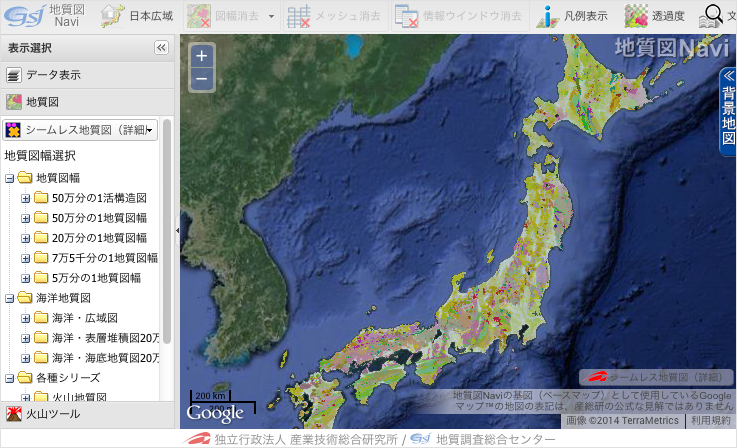The image size is (737, 448).
Task: Open the 地質図 section tab
Action: pyautogui.click(x=87, y=102)
